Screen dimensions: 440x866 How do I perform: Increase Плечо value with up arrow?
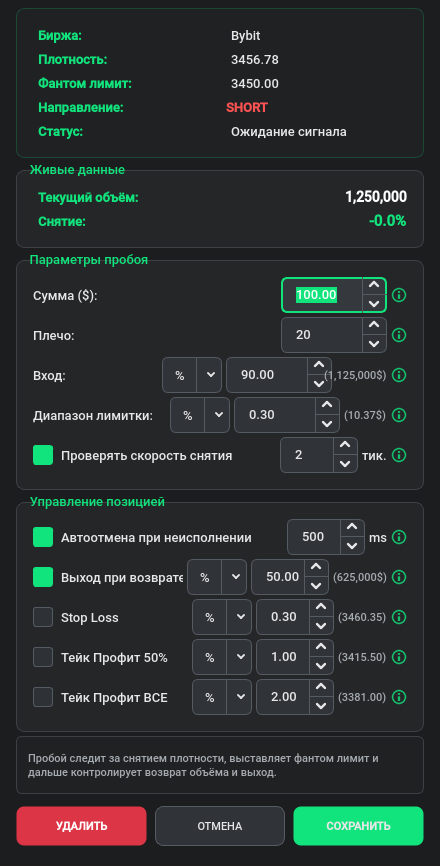374,326
